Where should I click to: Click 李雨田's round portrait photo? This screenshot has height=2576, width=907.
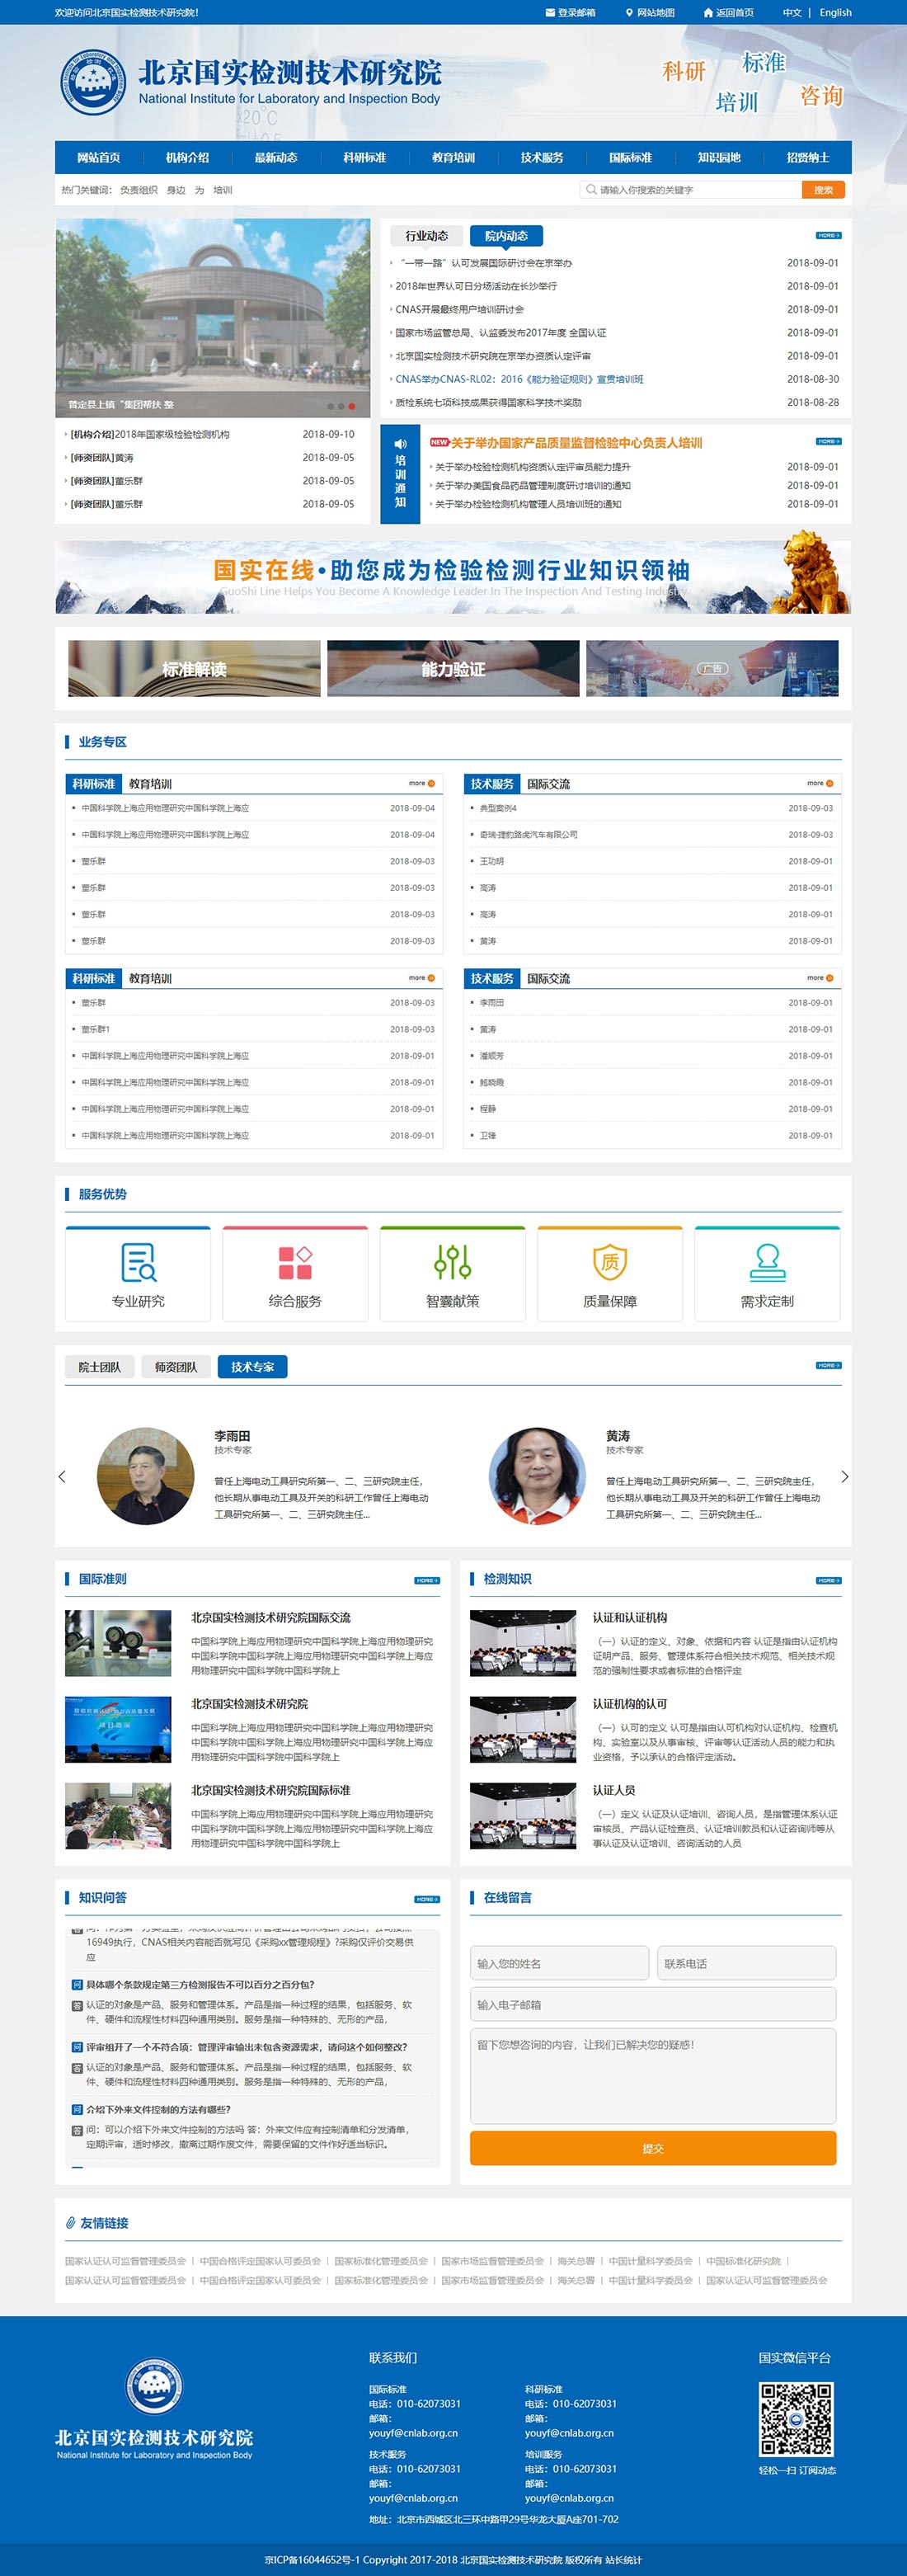pos(146,1475)
